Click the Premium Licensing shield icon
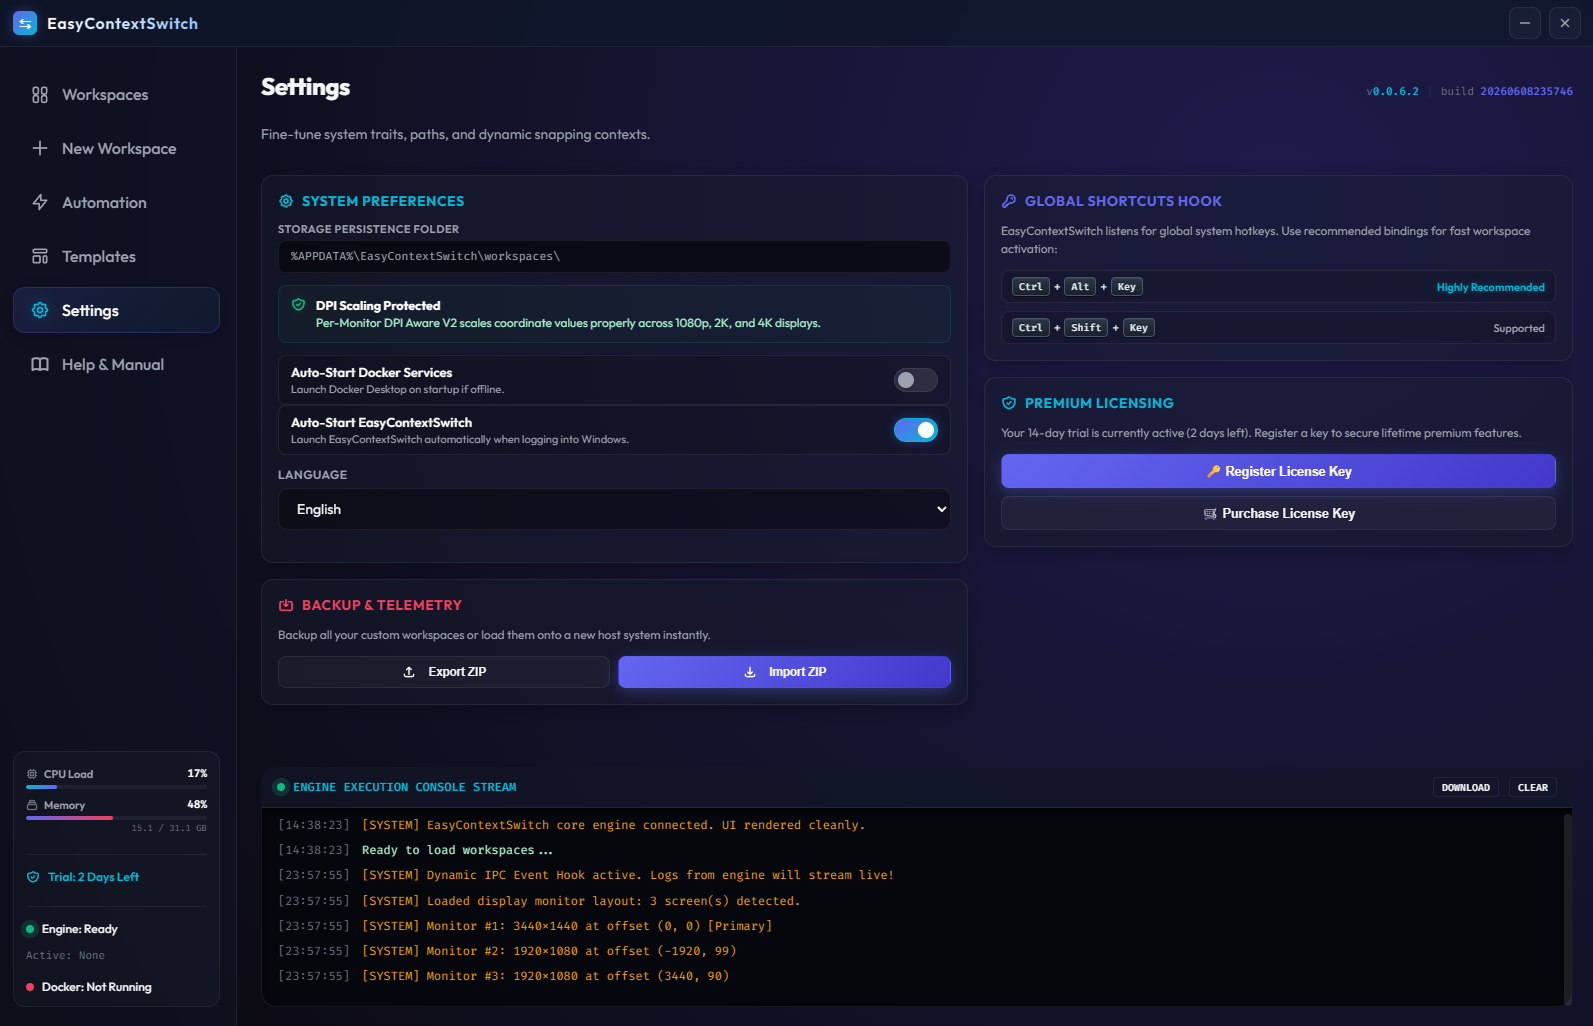 [x=1009, y=403]
